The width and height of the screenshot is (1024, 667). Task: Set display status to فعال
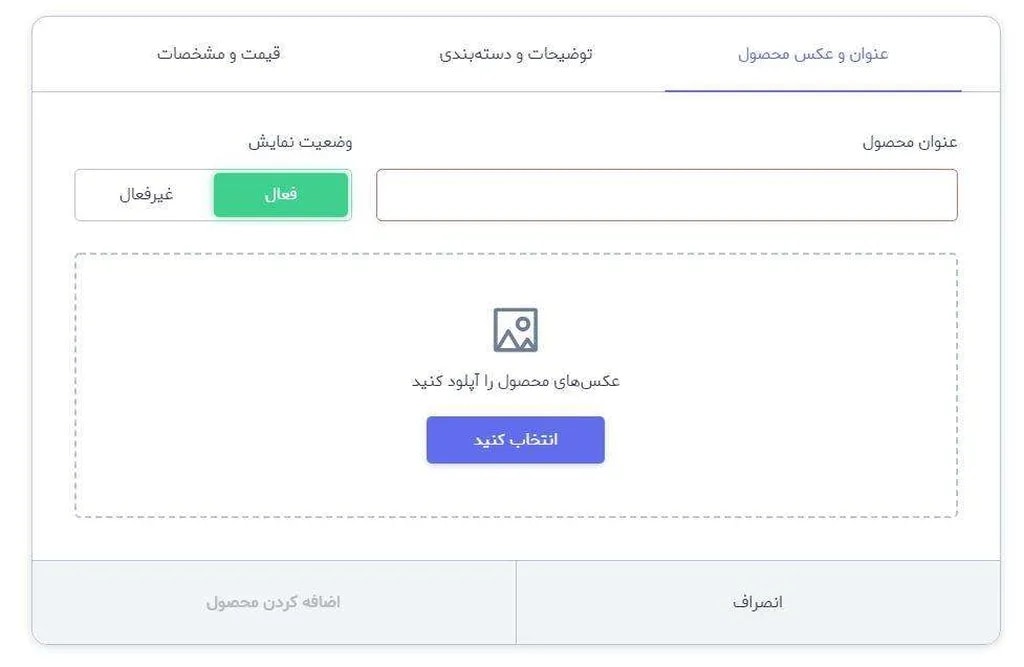(x=281, y=195)
